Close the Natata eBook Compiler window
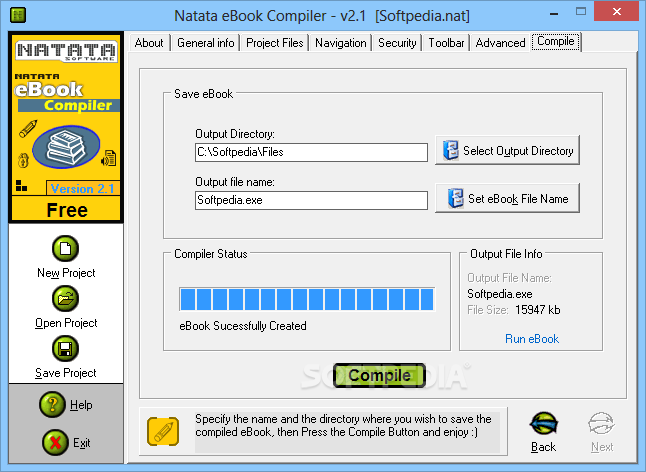 (x=617, y=12)
